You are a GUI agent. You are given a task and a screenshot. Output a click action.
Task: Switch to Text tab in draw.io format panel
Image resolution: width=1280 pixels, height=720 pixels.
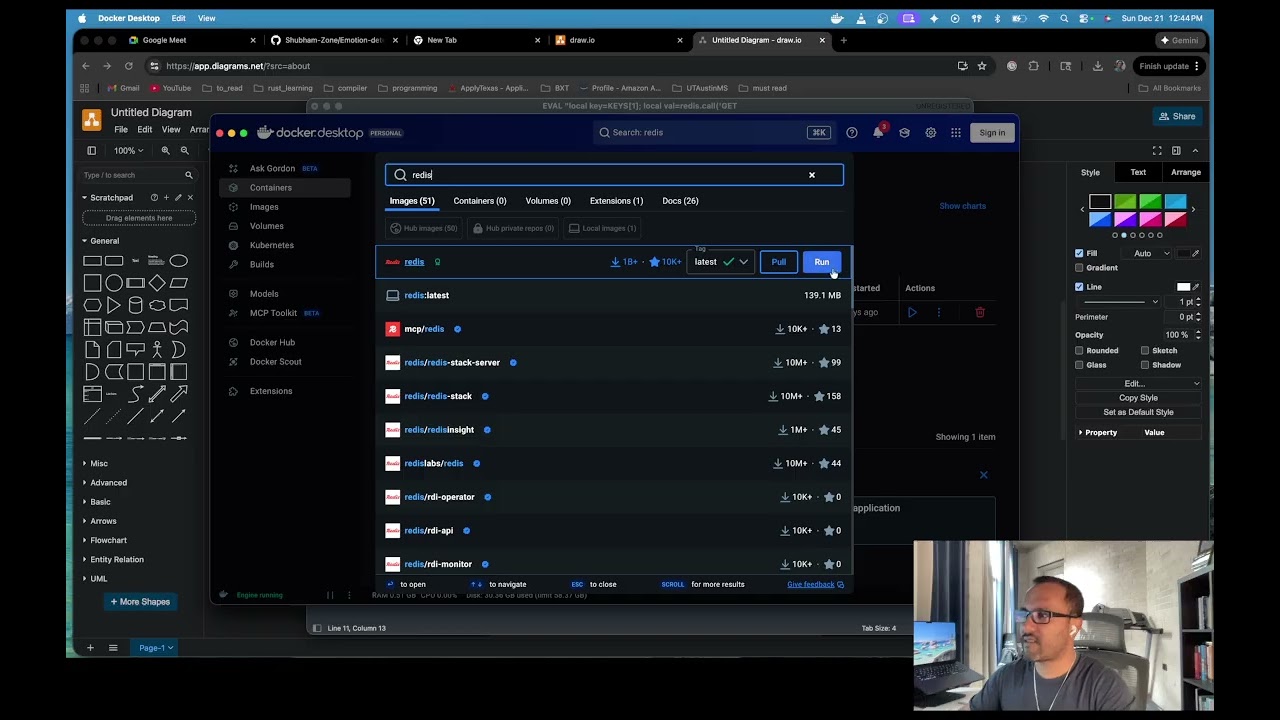pyautogui.click(x=1138, y=173)
